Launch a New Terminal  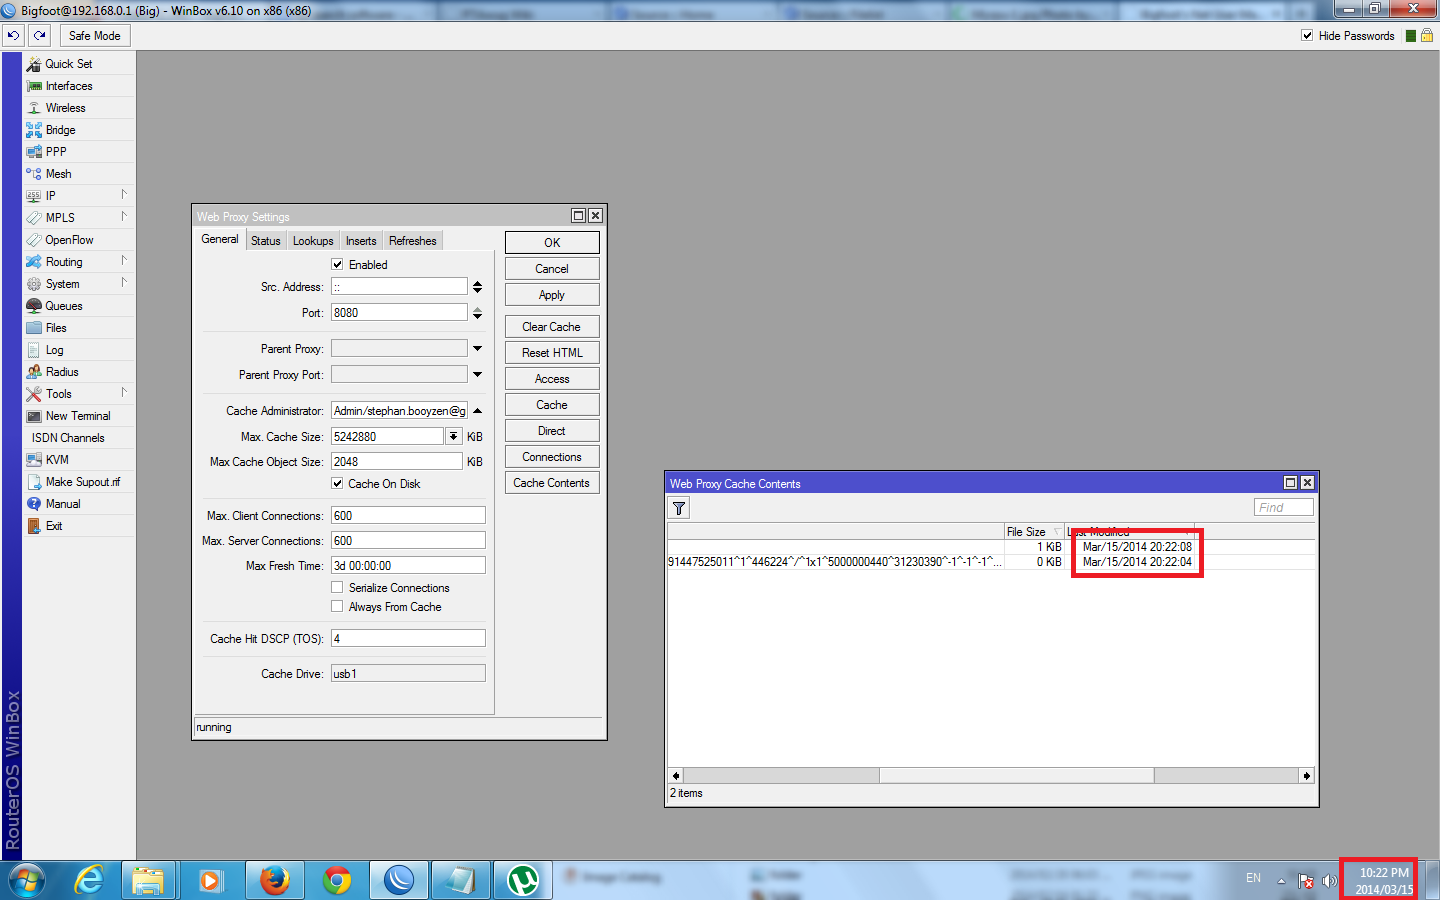(x=79, y=416)
